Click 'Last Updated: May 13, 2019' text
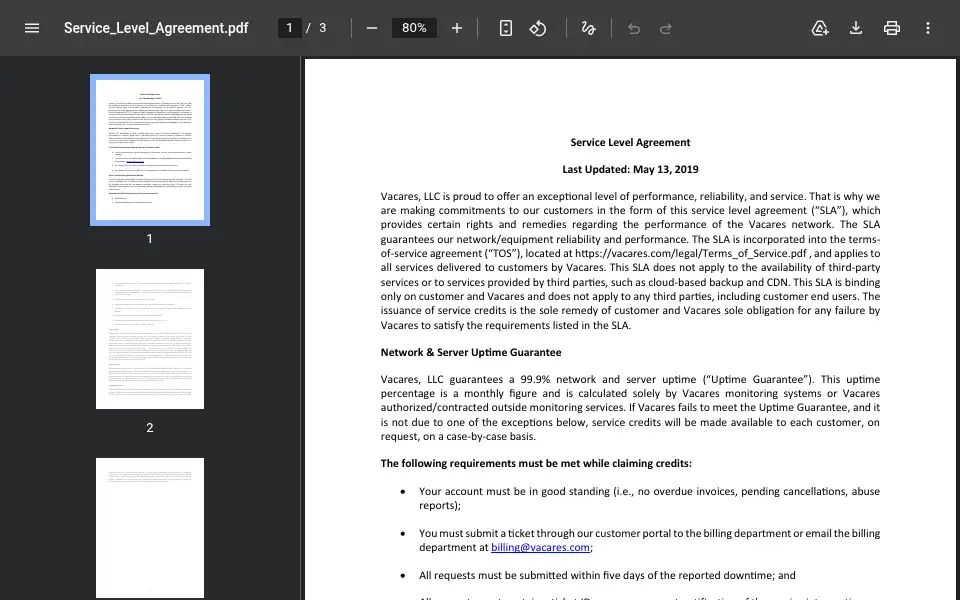960x600 pixels. [630, 169]
